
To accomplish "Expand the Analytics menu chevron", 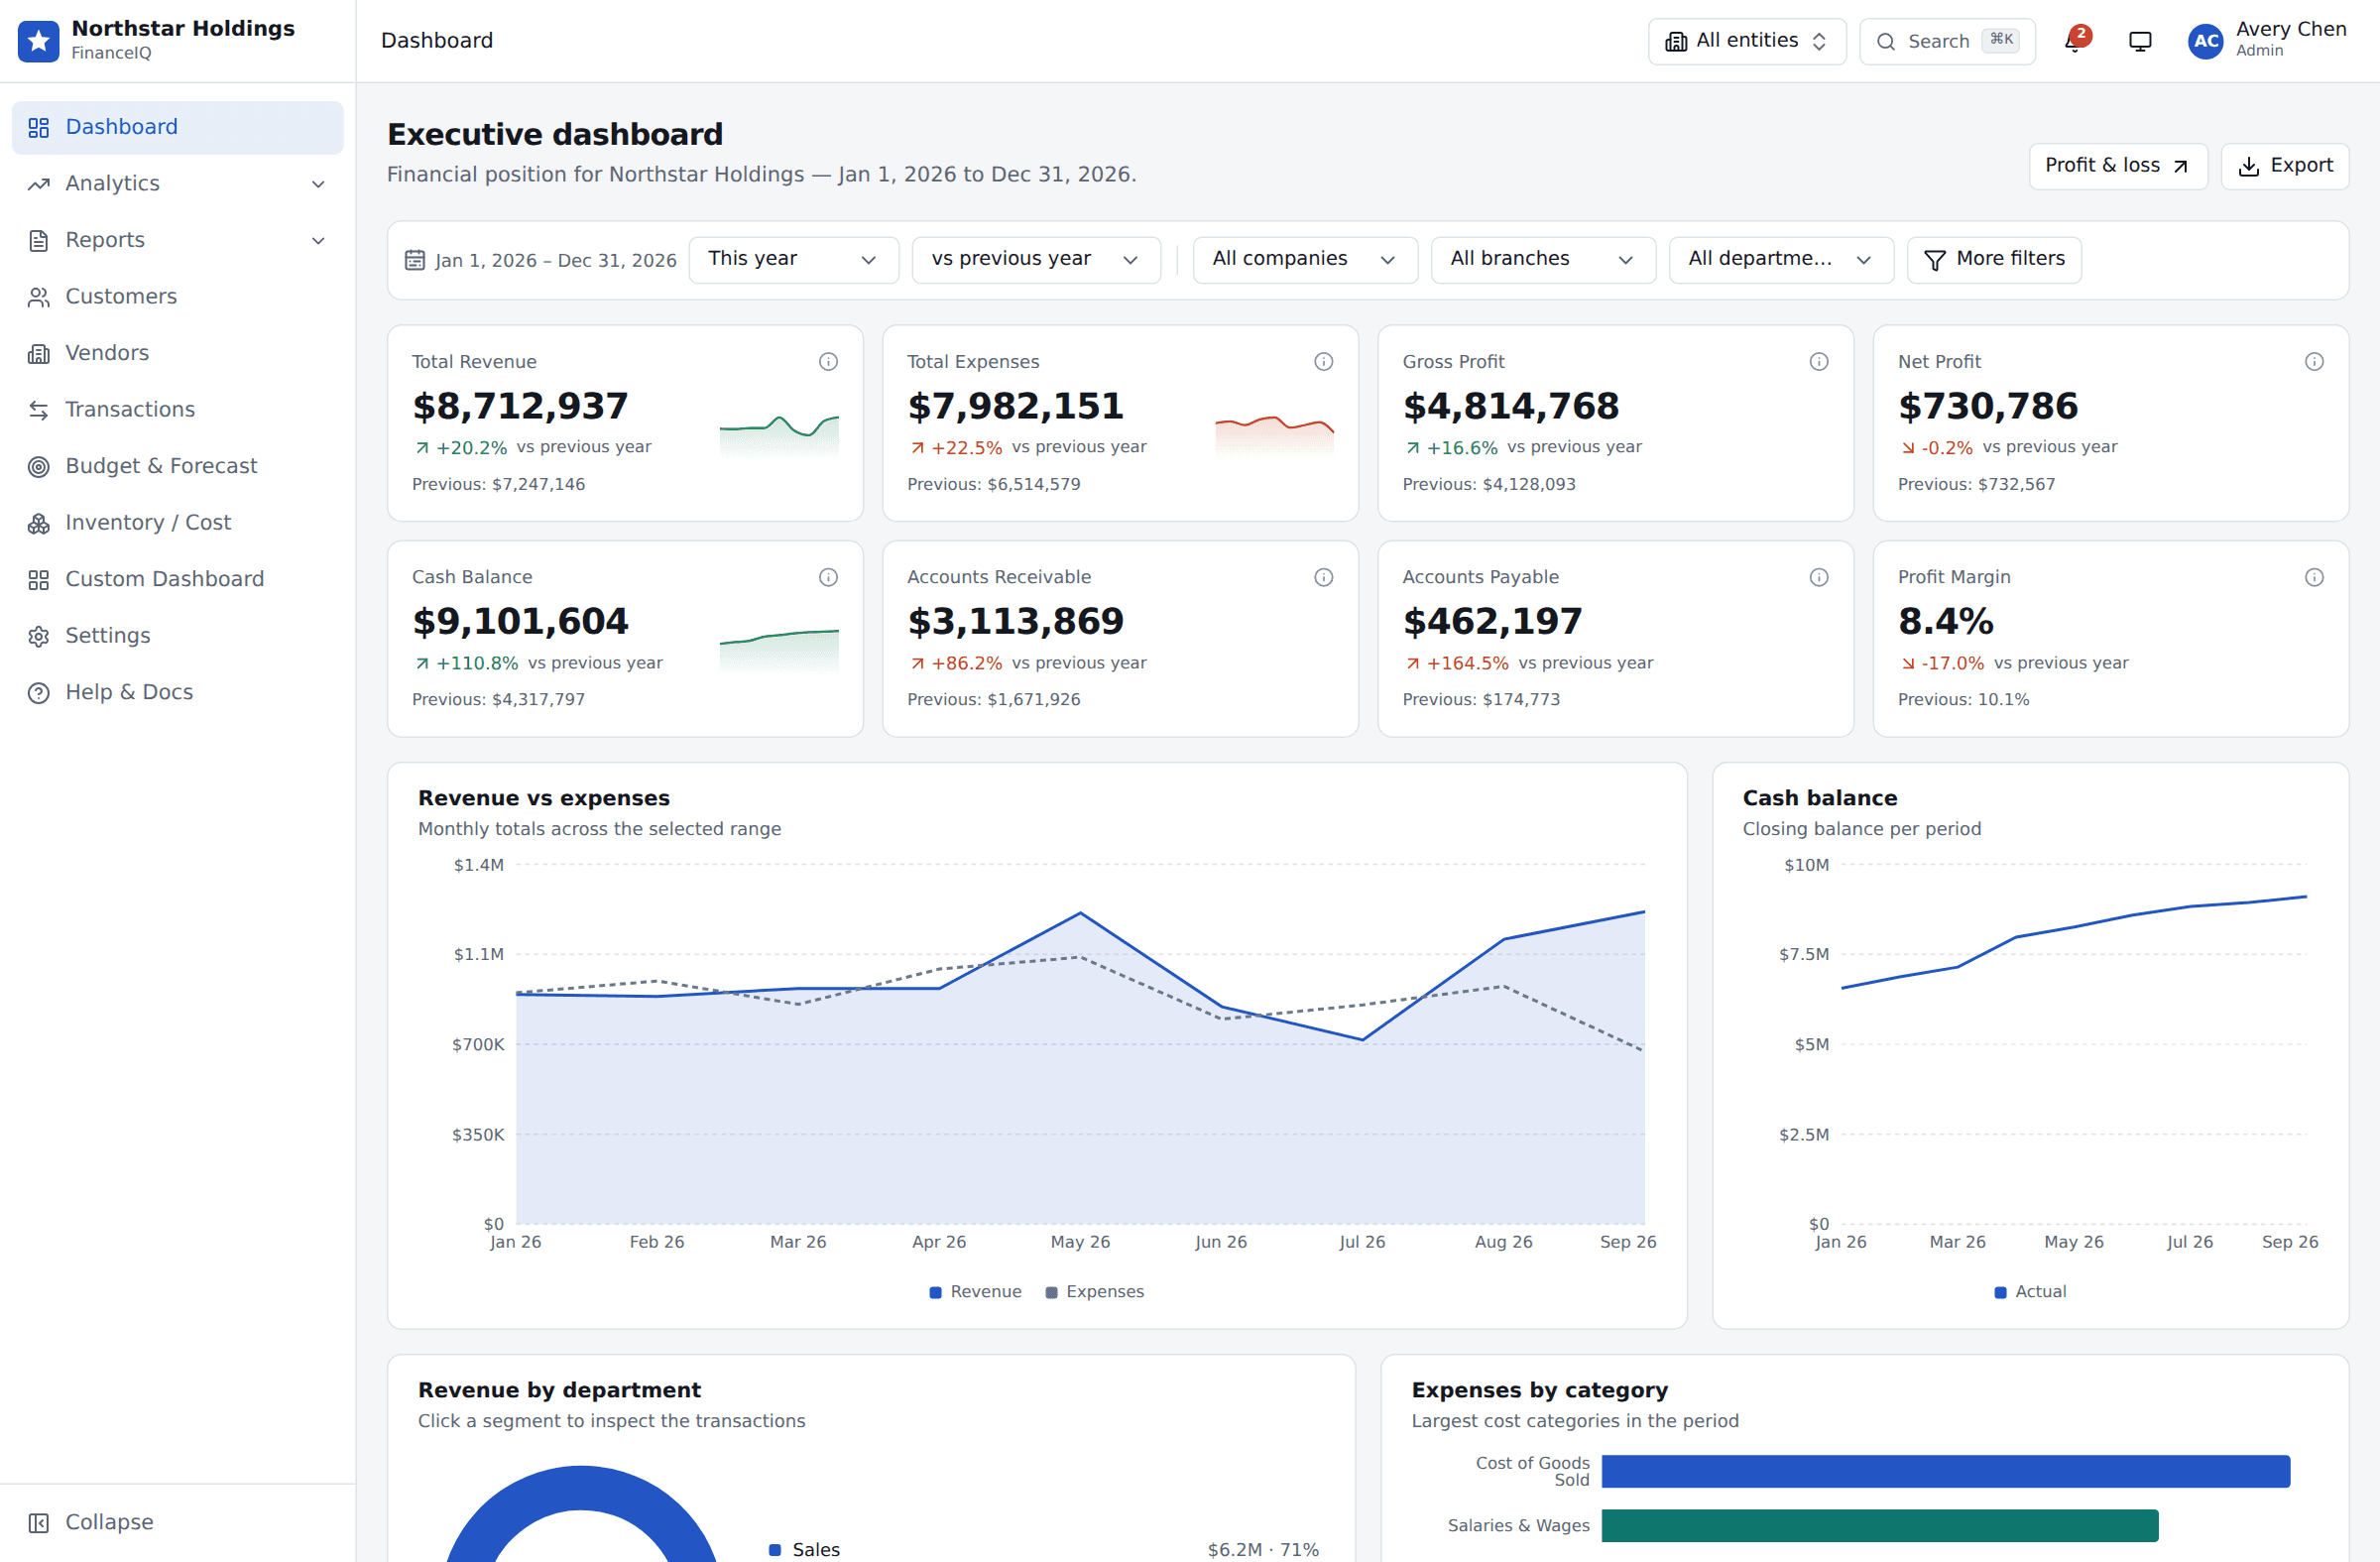I will 318,184.
